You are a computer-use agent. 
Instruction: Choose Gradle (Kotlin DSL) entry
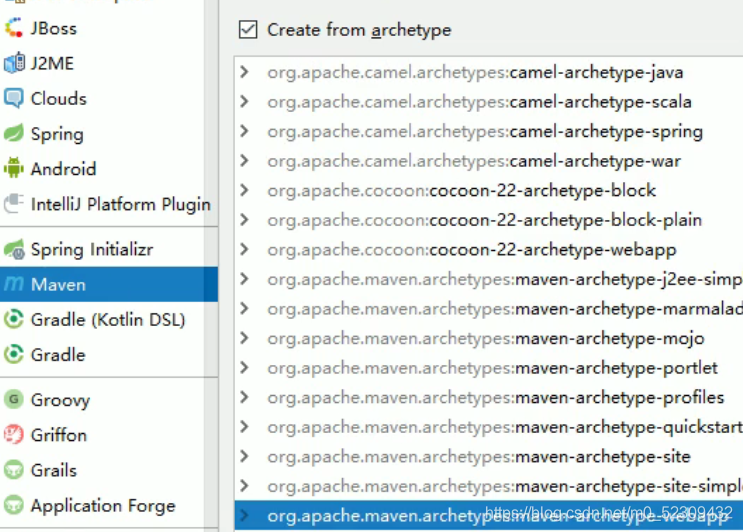coord(109,319)
